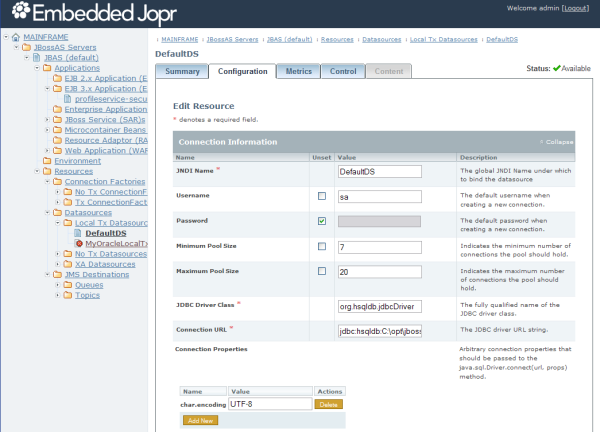Click the Queues folder icon
This screenshot has height=432, width=600.
[x=68, y=285]
